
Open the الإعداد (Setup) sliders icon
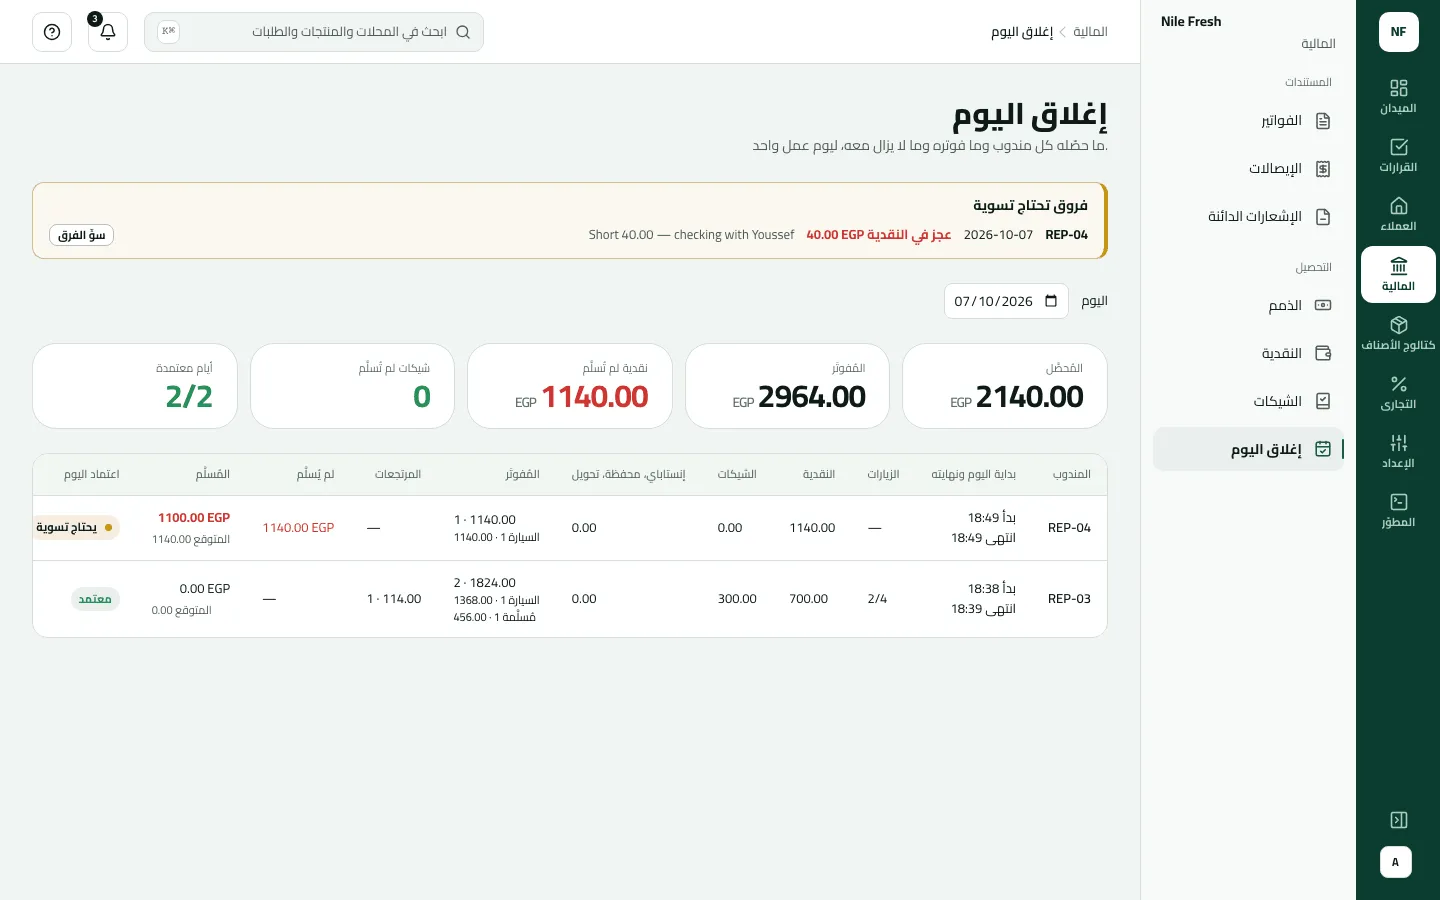(1398, 451)
